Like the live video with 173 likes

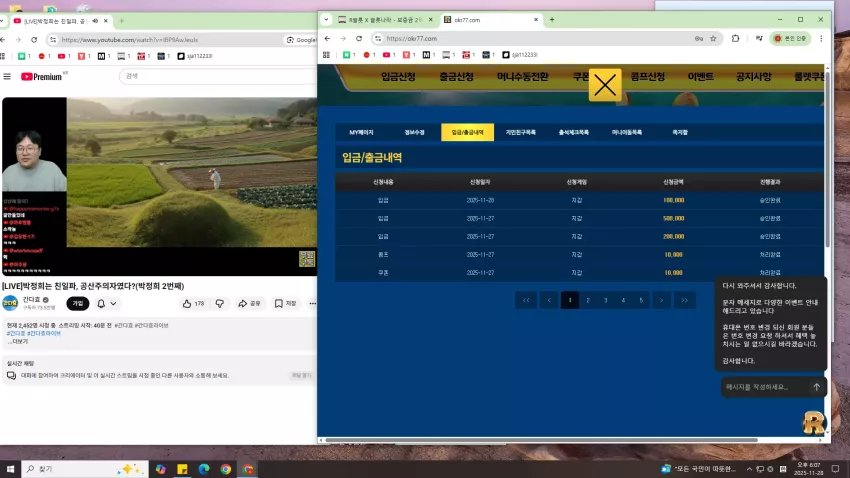pos(193,303)
